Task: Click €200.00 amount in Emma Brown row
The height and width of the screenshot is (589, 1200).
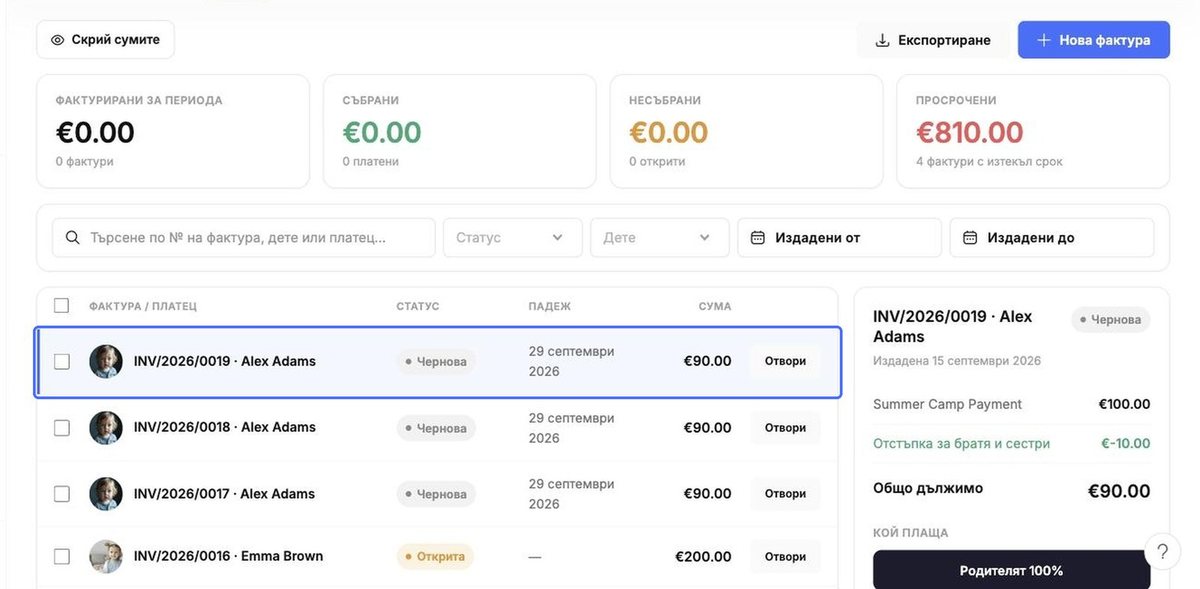Action: tap(703, 556)
